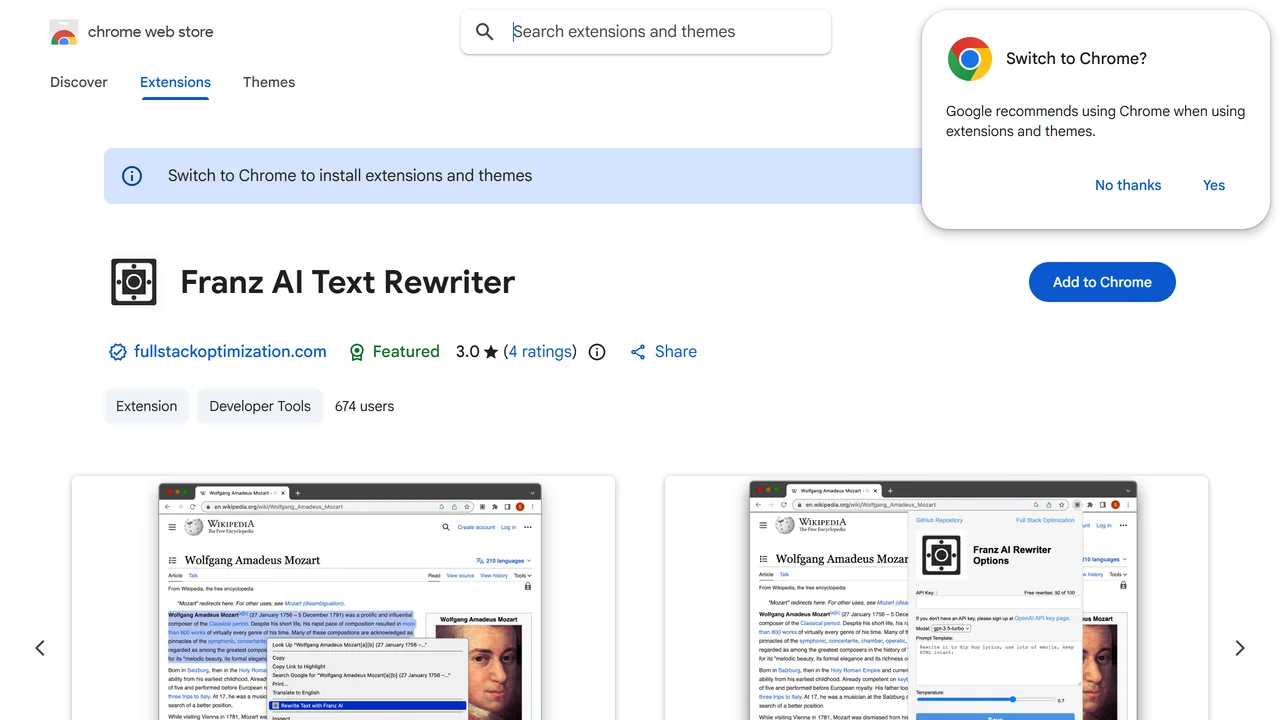This screenshot has height=720, width=1280.
Task: Open the 4 ratings link
Action: (540, 352)
